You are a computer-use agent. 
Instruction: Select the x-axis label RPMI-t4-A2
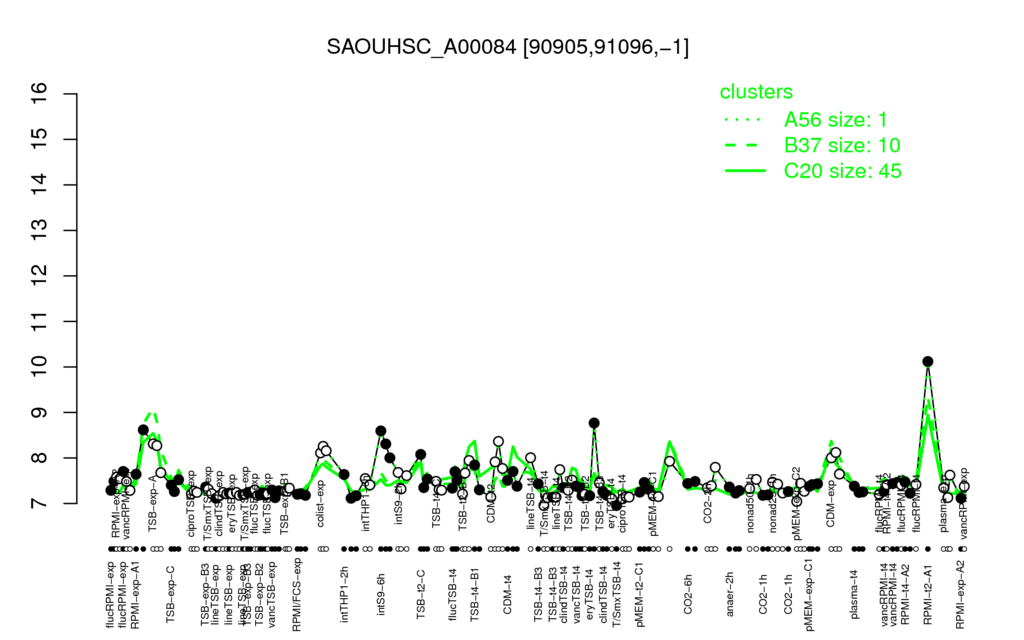tap(905, 596)
